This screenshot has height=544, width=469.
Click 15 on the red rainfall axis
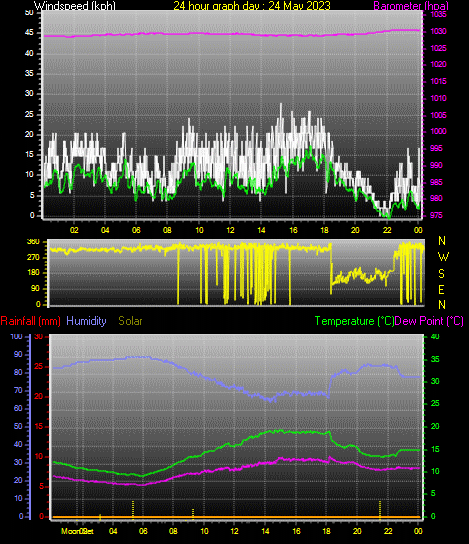point(39,426)
